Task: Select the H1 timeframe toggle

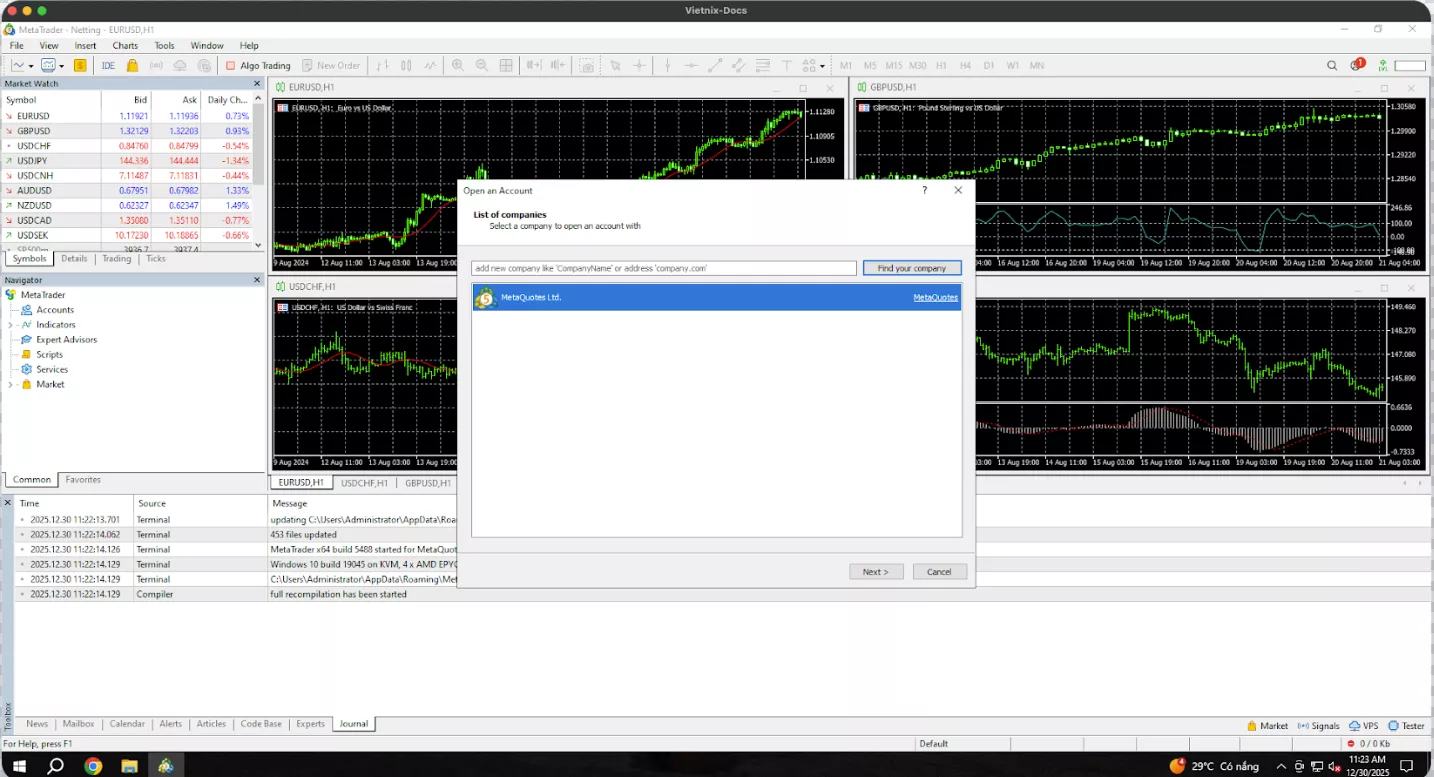Action: [941, 66]
